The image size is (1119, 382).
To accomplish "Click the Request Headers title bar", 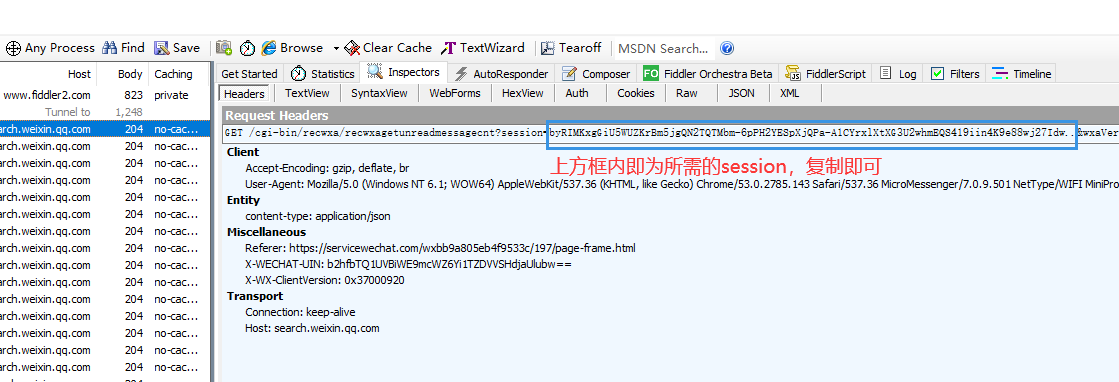I will pos(670,116).
